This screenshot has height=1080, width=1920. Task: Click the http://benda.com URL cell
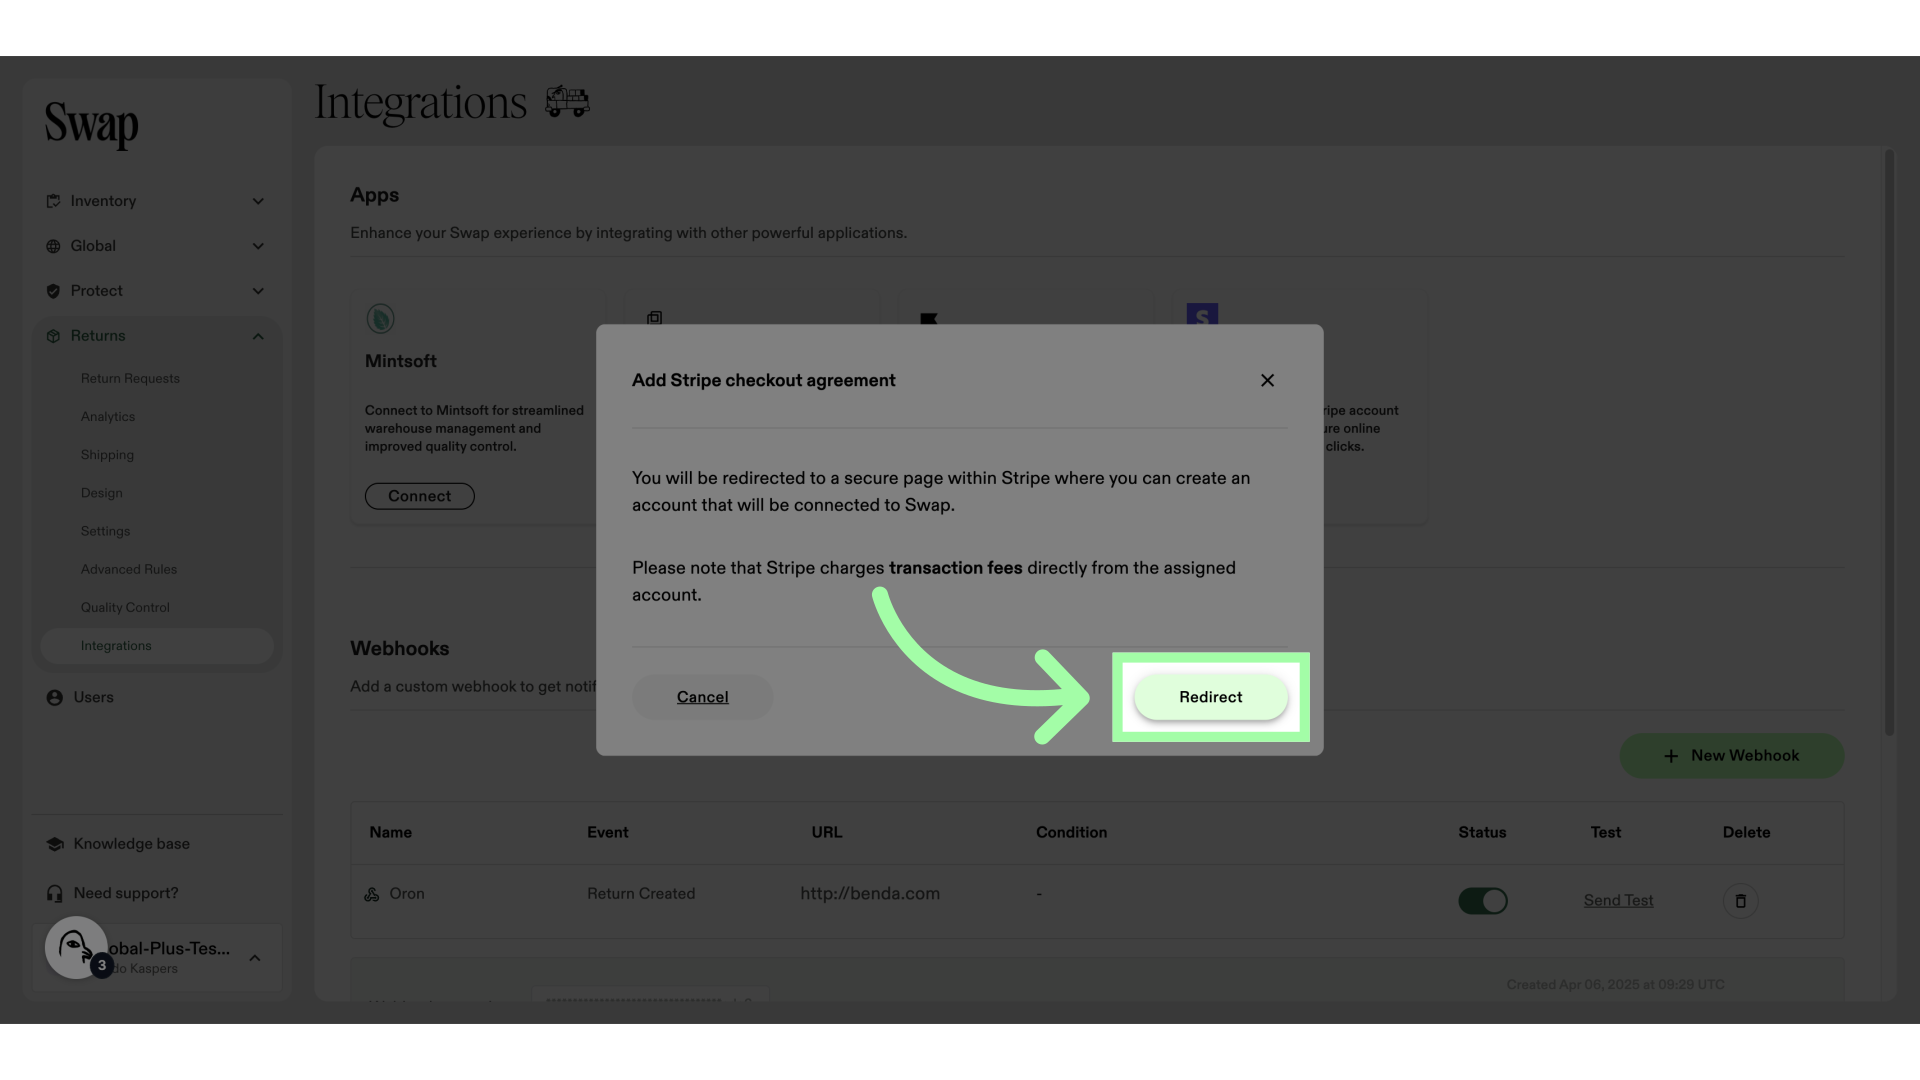[x=870, y=894]
